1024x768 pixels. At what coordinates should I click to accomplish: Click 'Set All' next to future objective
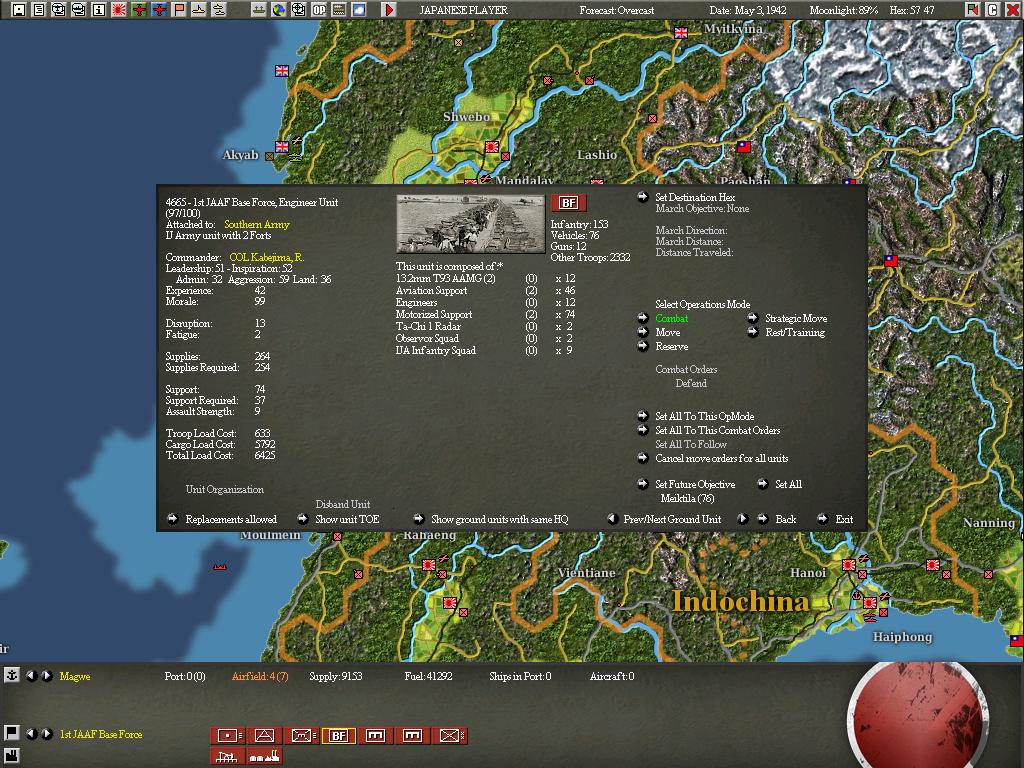788,484
